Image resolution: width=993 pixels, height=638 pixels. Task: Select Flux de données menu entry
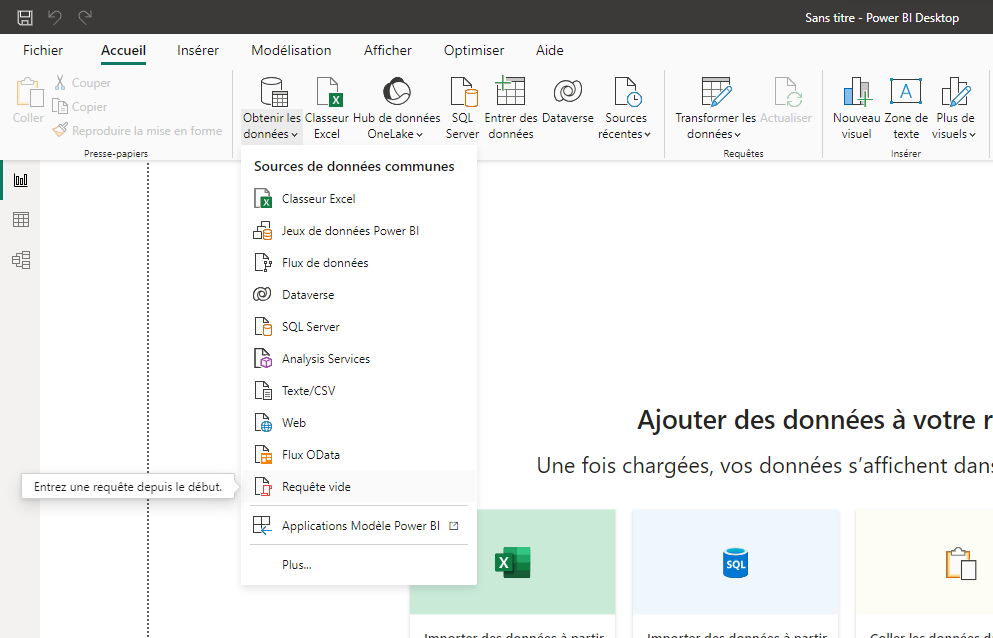pos(359,263)
